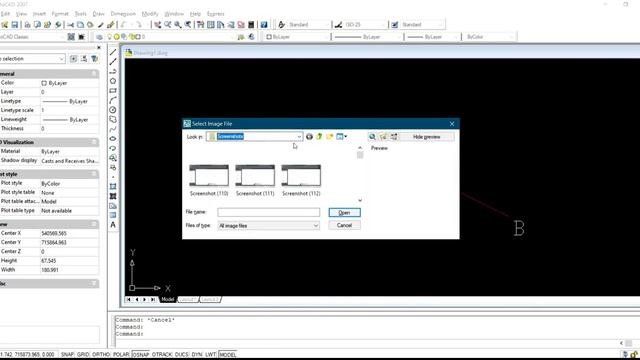The image size is (640, 360).
Task: Toggle DYN input in status bar
Action: coord(197,354)
